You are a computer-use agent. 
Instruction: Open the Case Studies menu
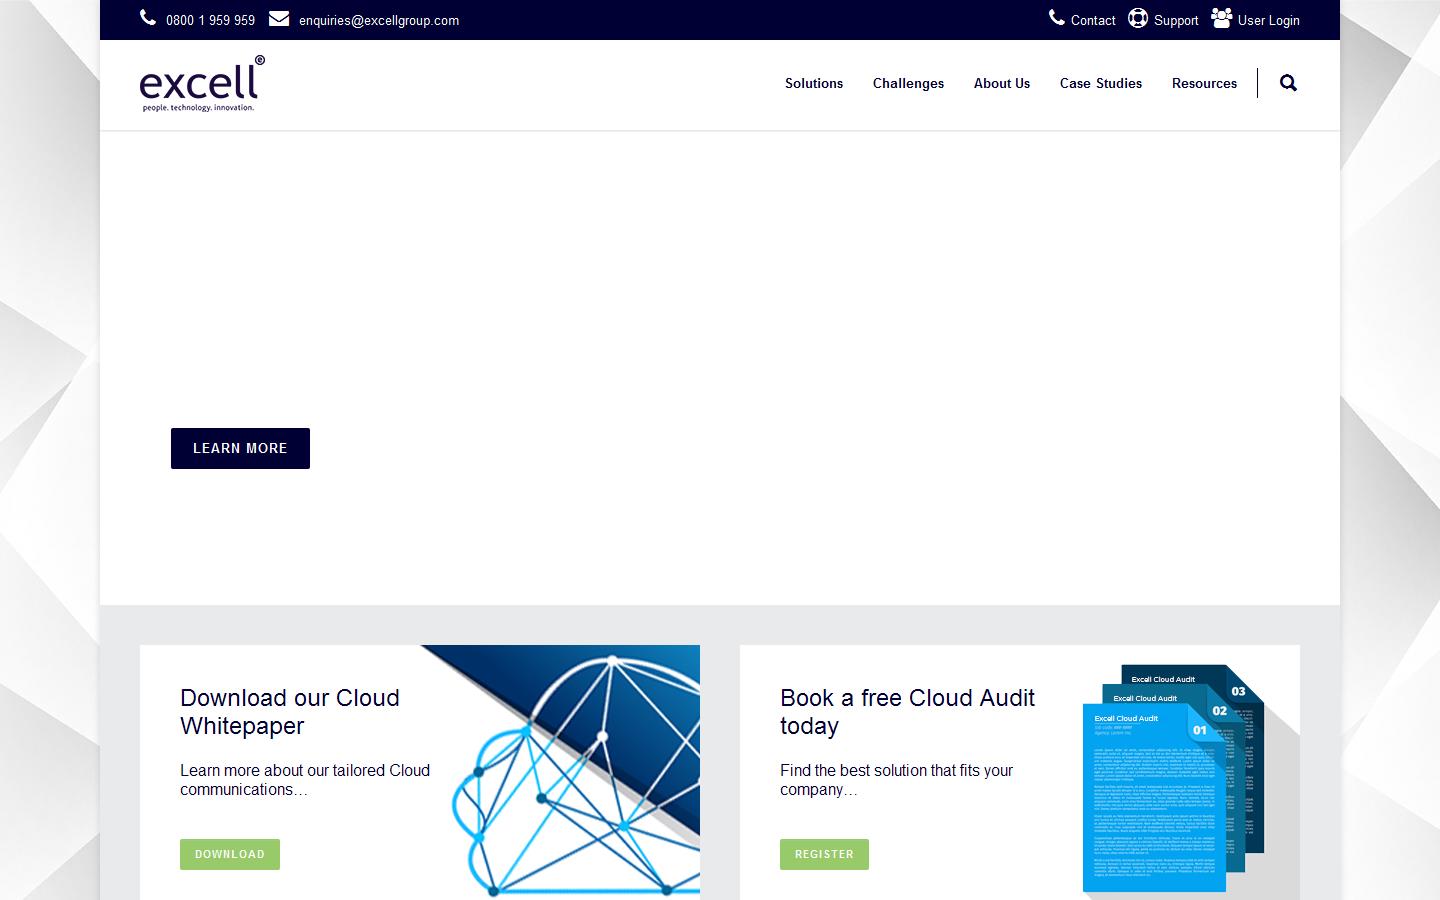[x=1100, y=84]
